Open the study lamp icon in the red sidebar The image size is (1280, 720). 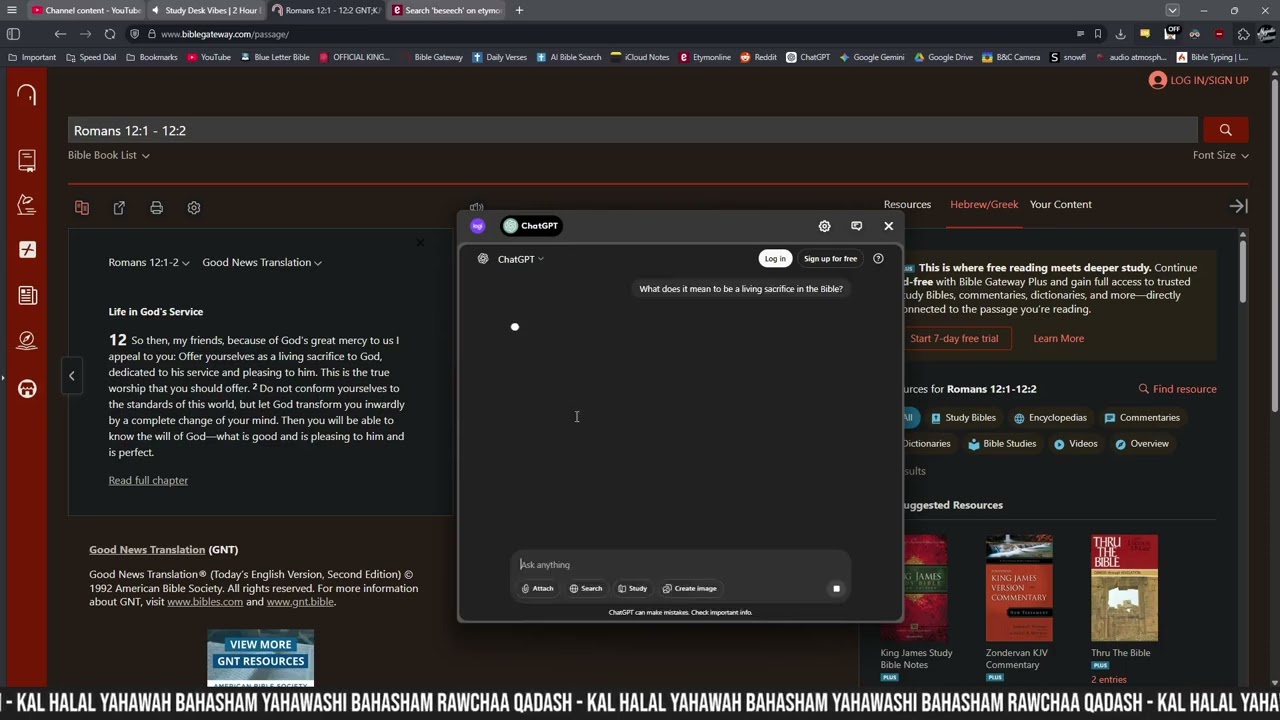coord(27,205)
